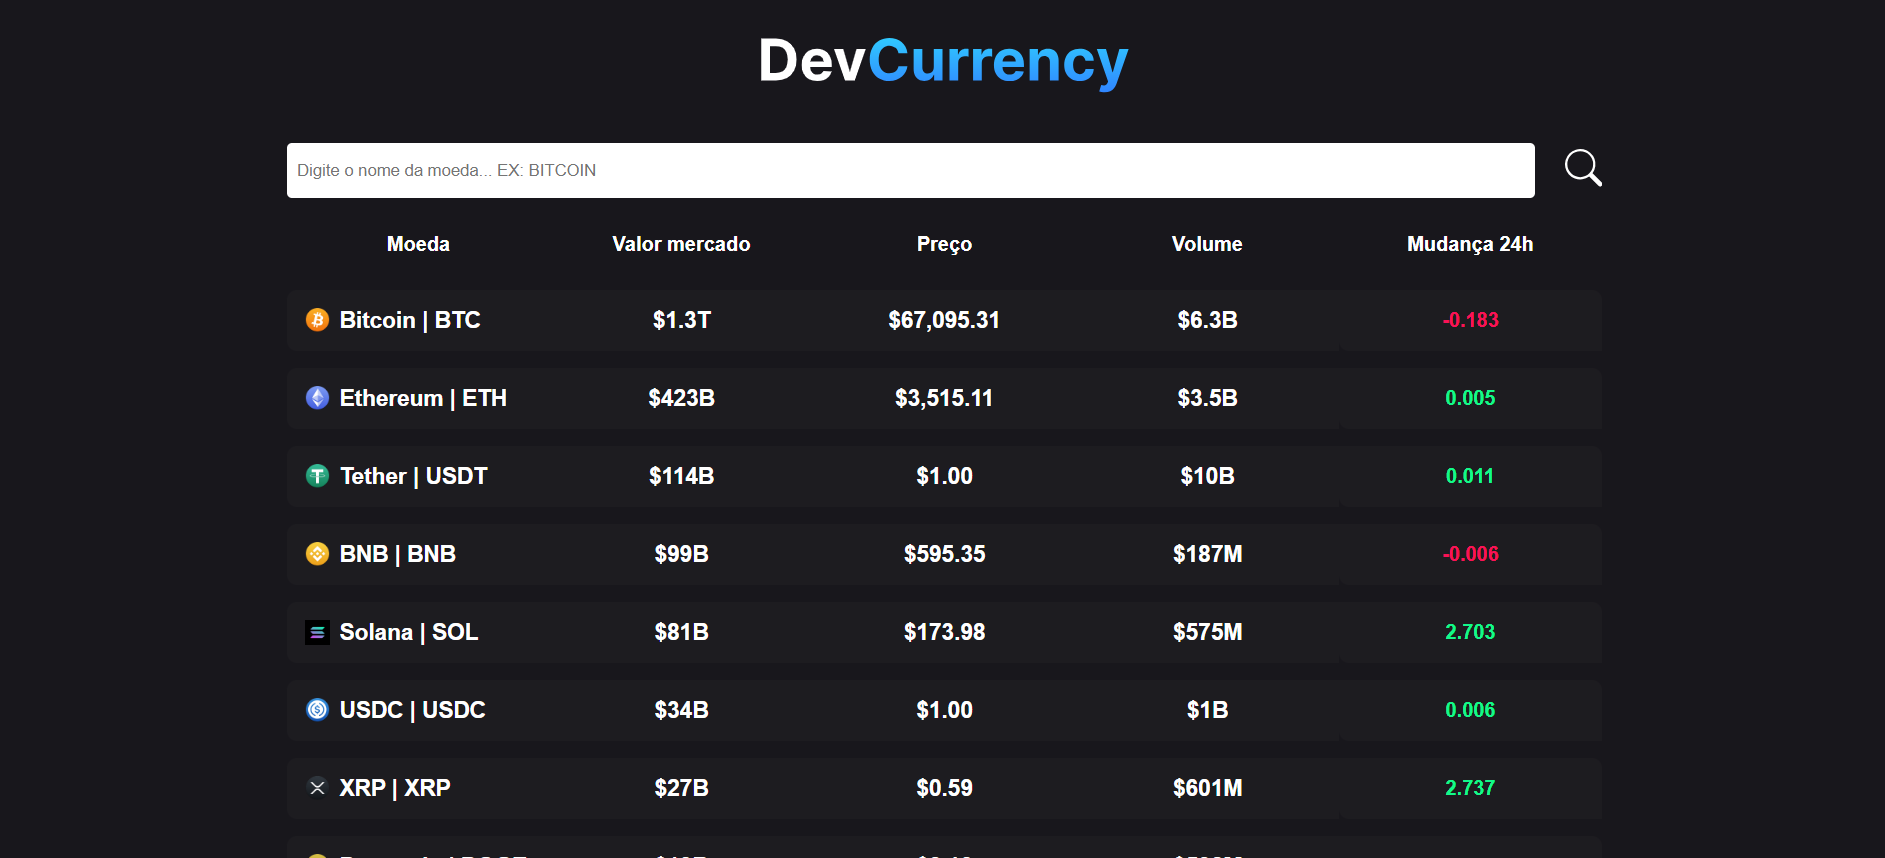
Task: Select XRP price $0.59
Action: pyautogui.click(x=944, y=788)
